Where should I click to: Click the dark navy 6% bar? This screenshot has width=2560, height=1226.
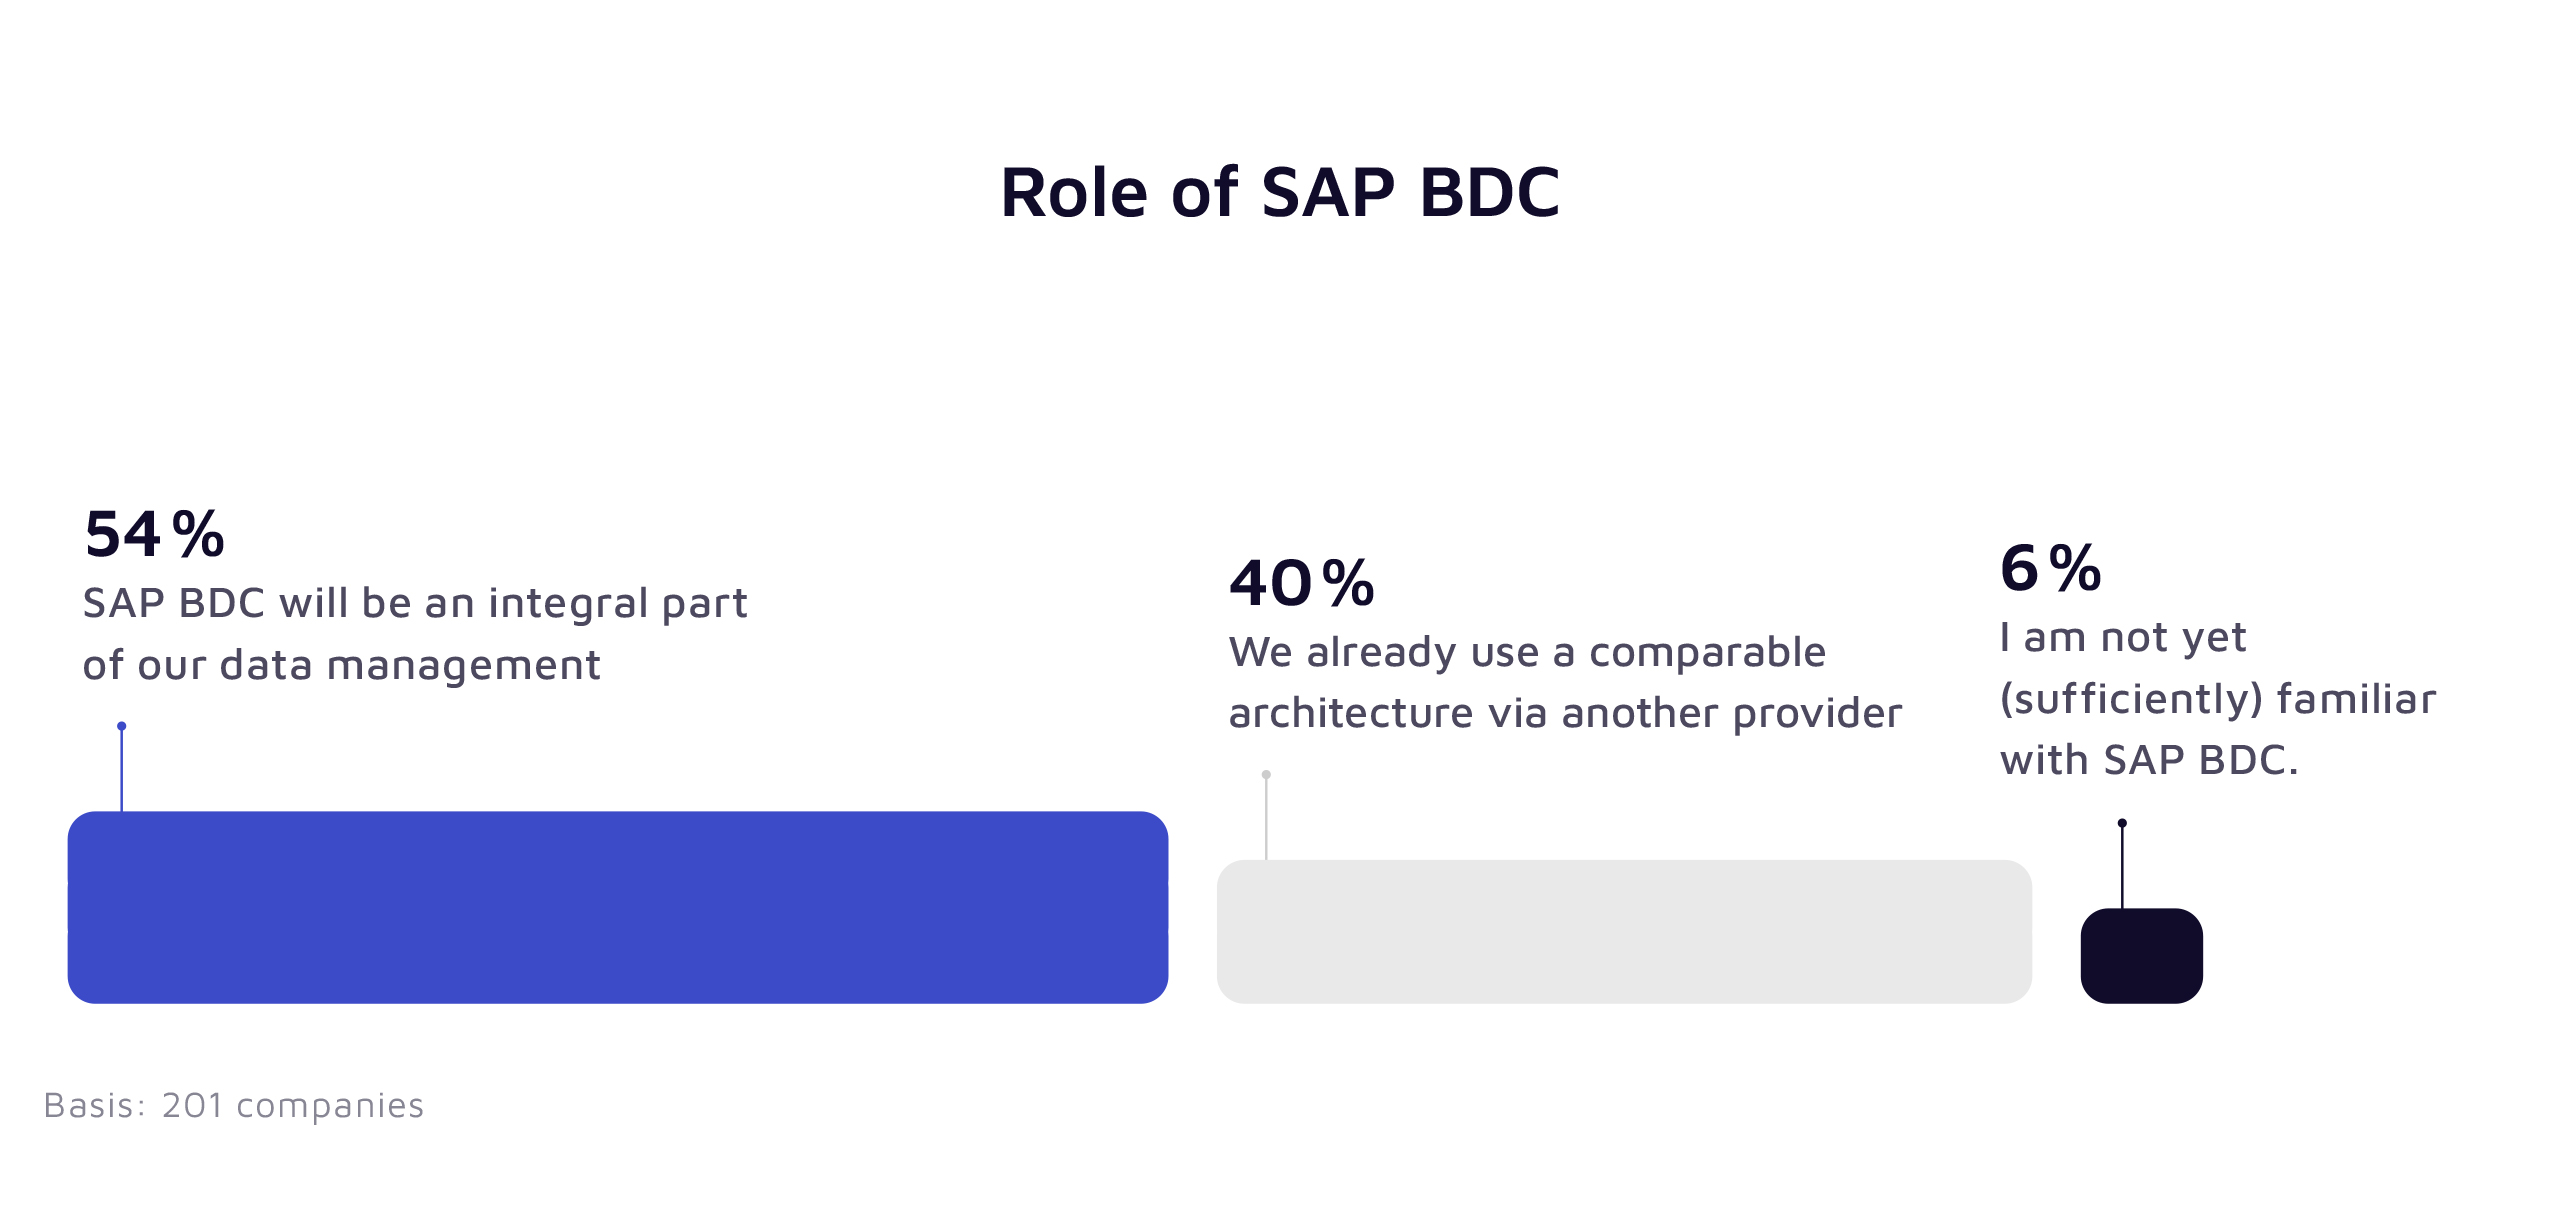pyautogui.click(x=2141, y=955)
